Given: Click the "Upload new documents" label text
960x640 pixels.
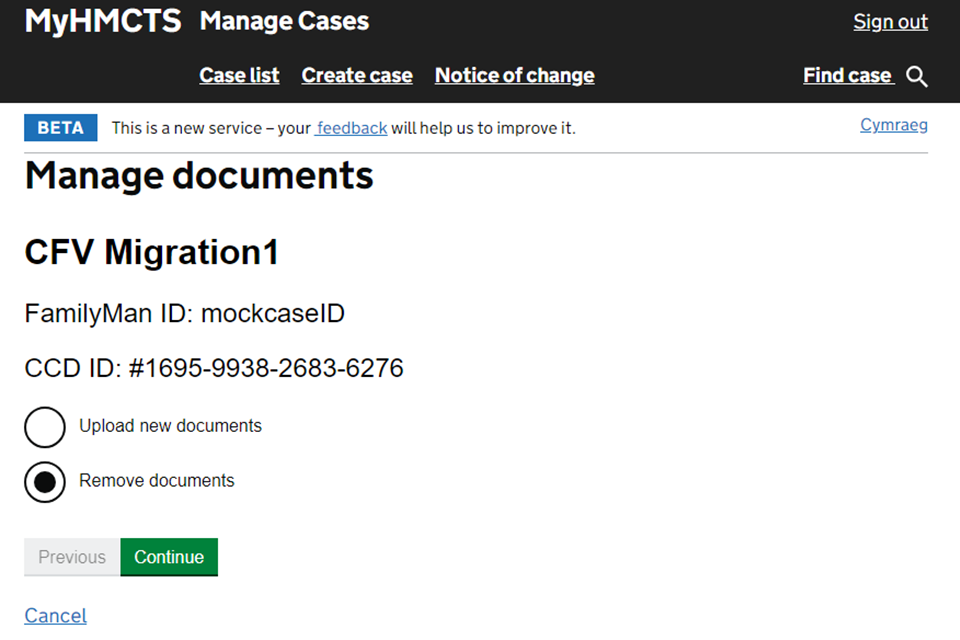Looking at the screenshot, I should click(x=170, y=426).
